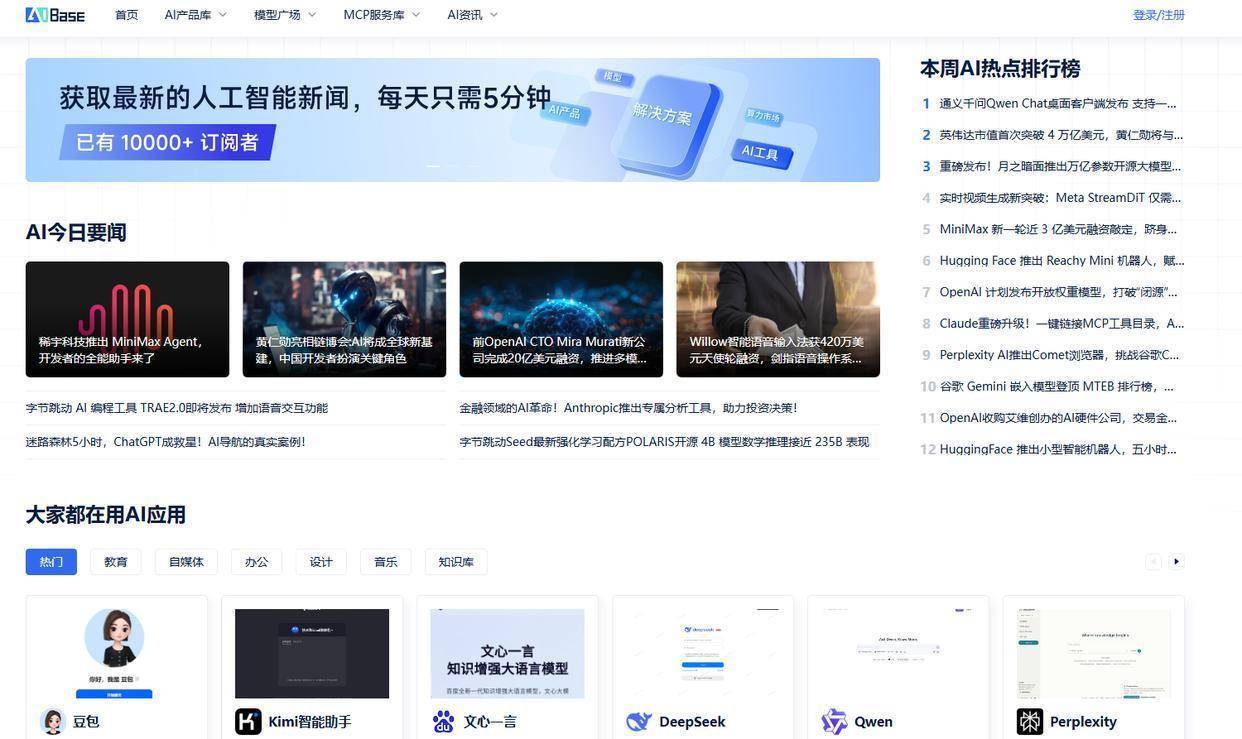Open Willow智能语音输入法 news card
The image size is (1242, 739).
[778, 319]
